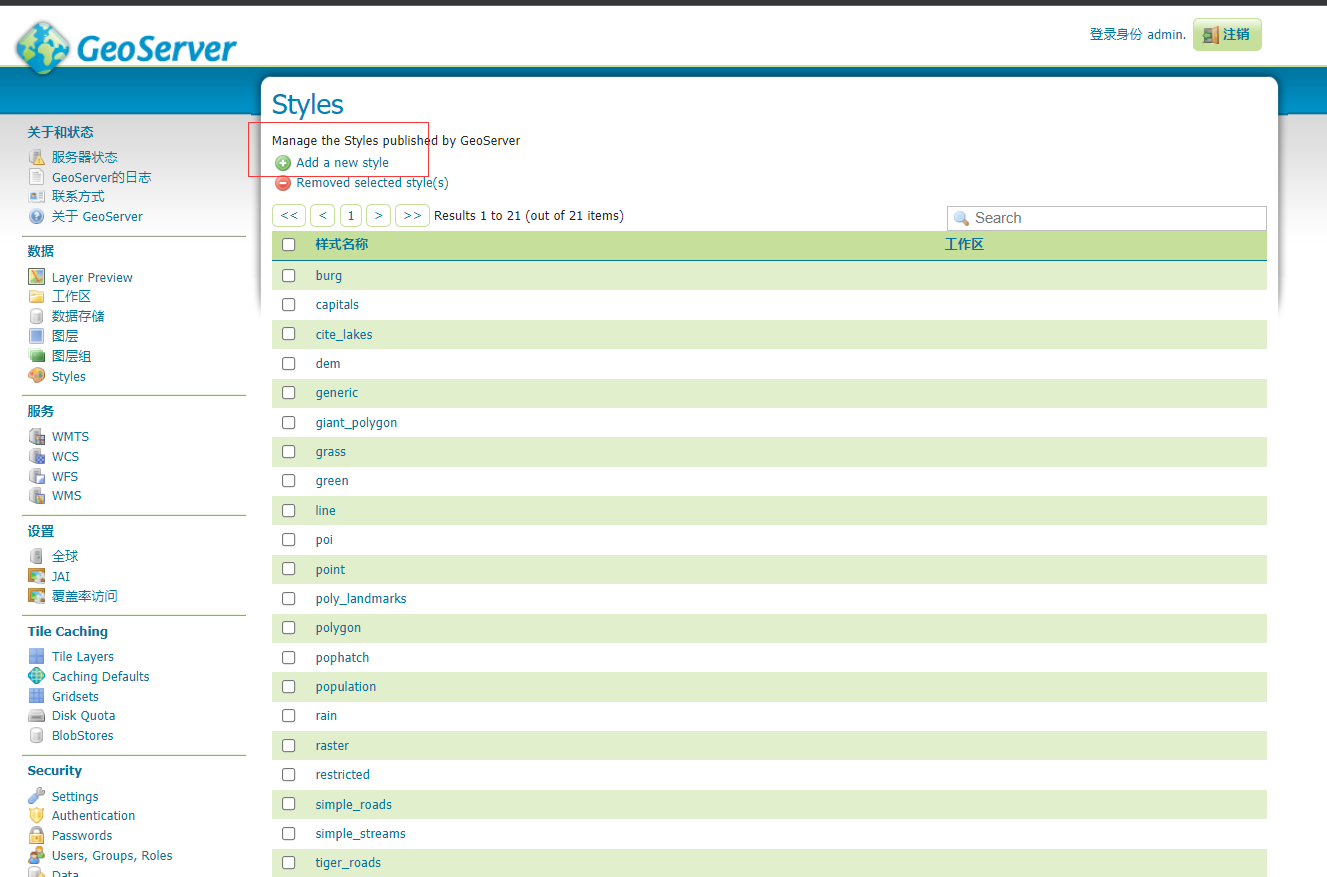The width and height of the screenshot is (1327, 877).
Task: Select the cite_lakes row checkbox
Action: pyautogui.click(x=289, y=334)
